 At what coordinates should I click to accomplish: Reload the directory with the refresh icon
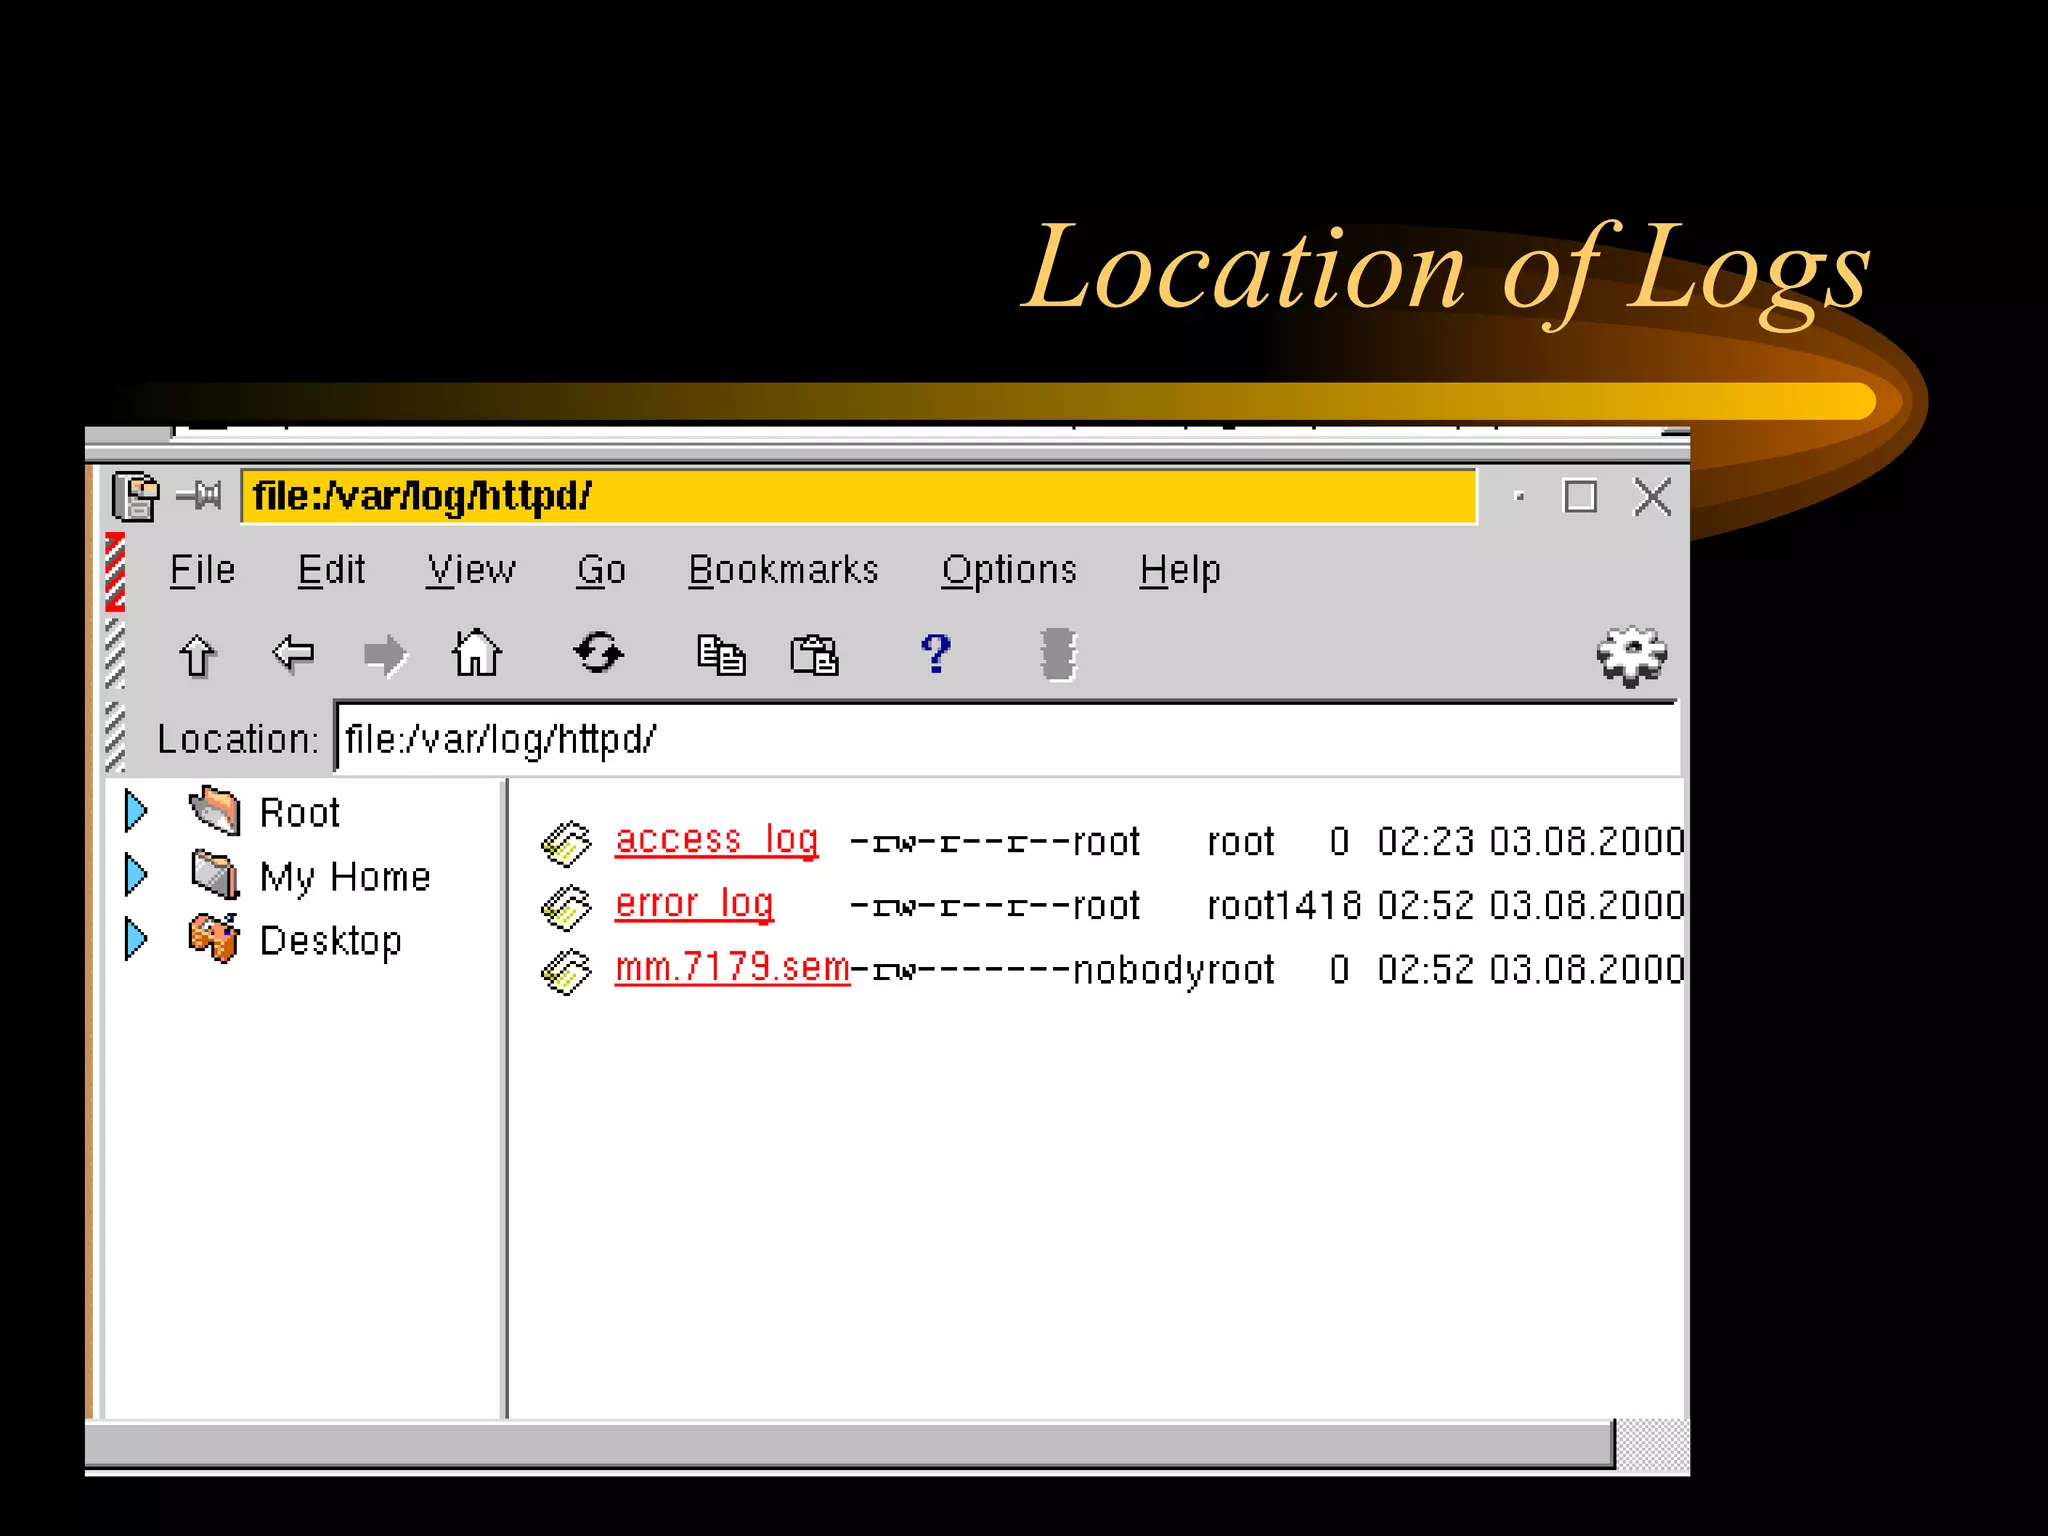(598, 653)
